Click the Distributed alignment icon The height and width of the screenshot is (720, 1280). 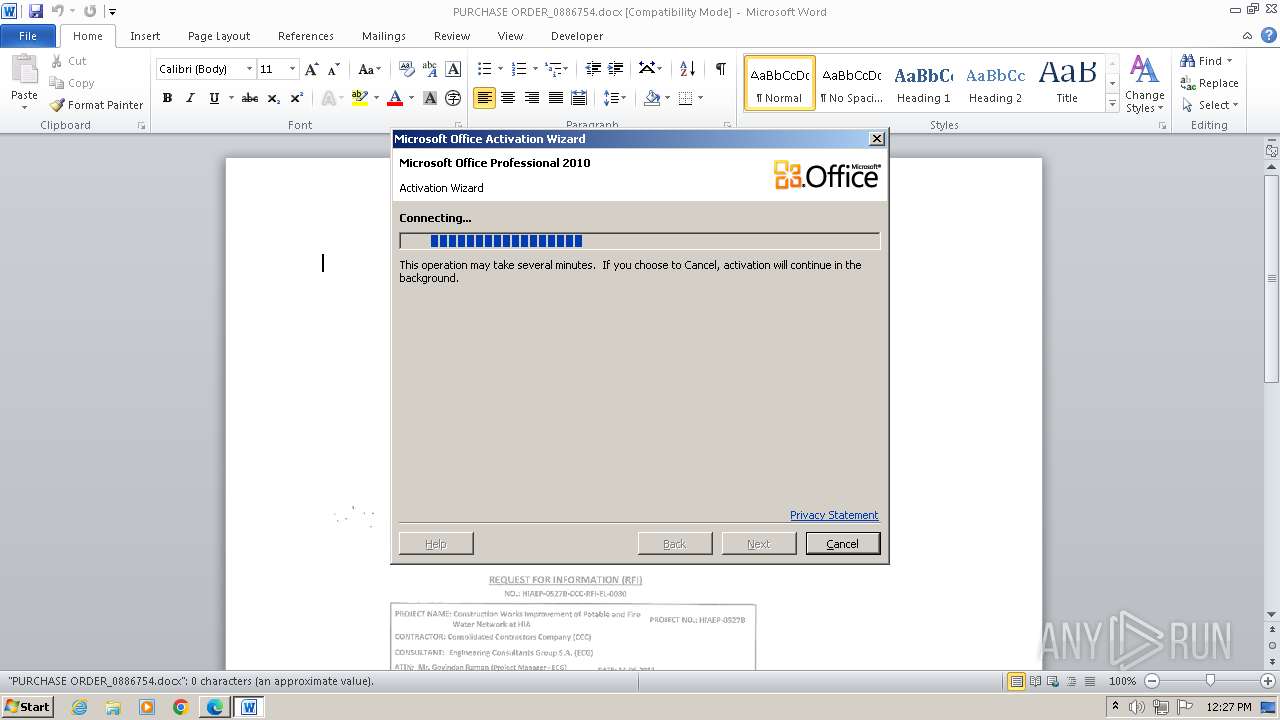point(578,98)
